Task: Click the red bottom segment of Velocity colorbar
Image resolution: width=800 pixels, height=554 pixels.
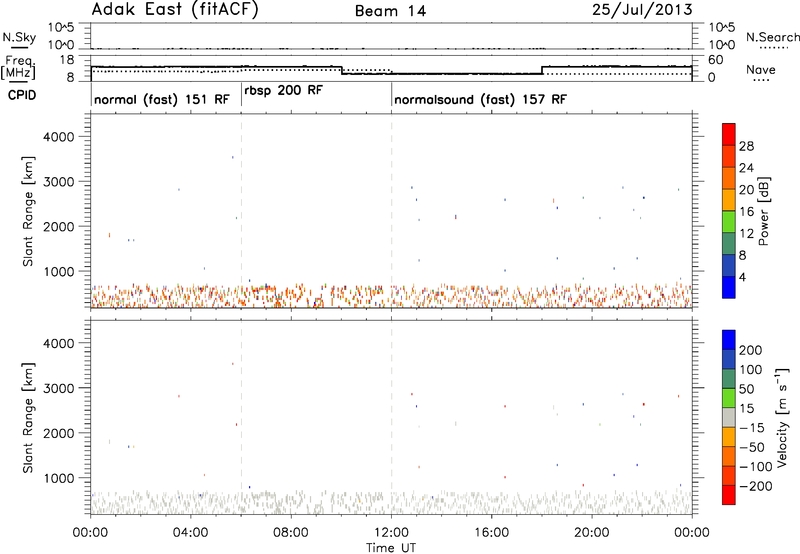Action: pyautogui.click(x=729, y=495)
